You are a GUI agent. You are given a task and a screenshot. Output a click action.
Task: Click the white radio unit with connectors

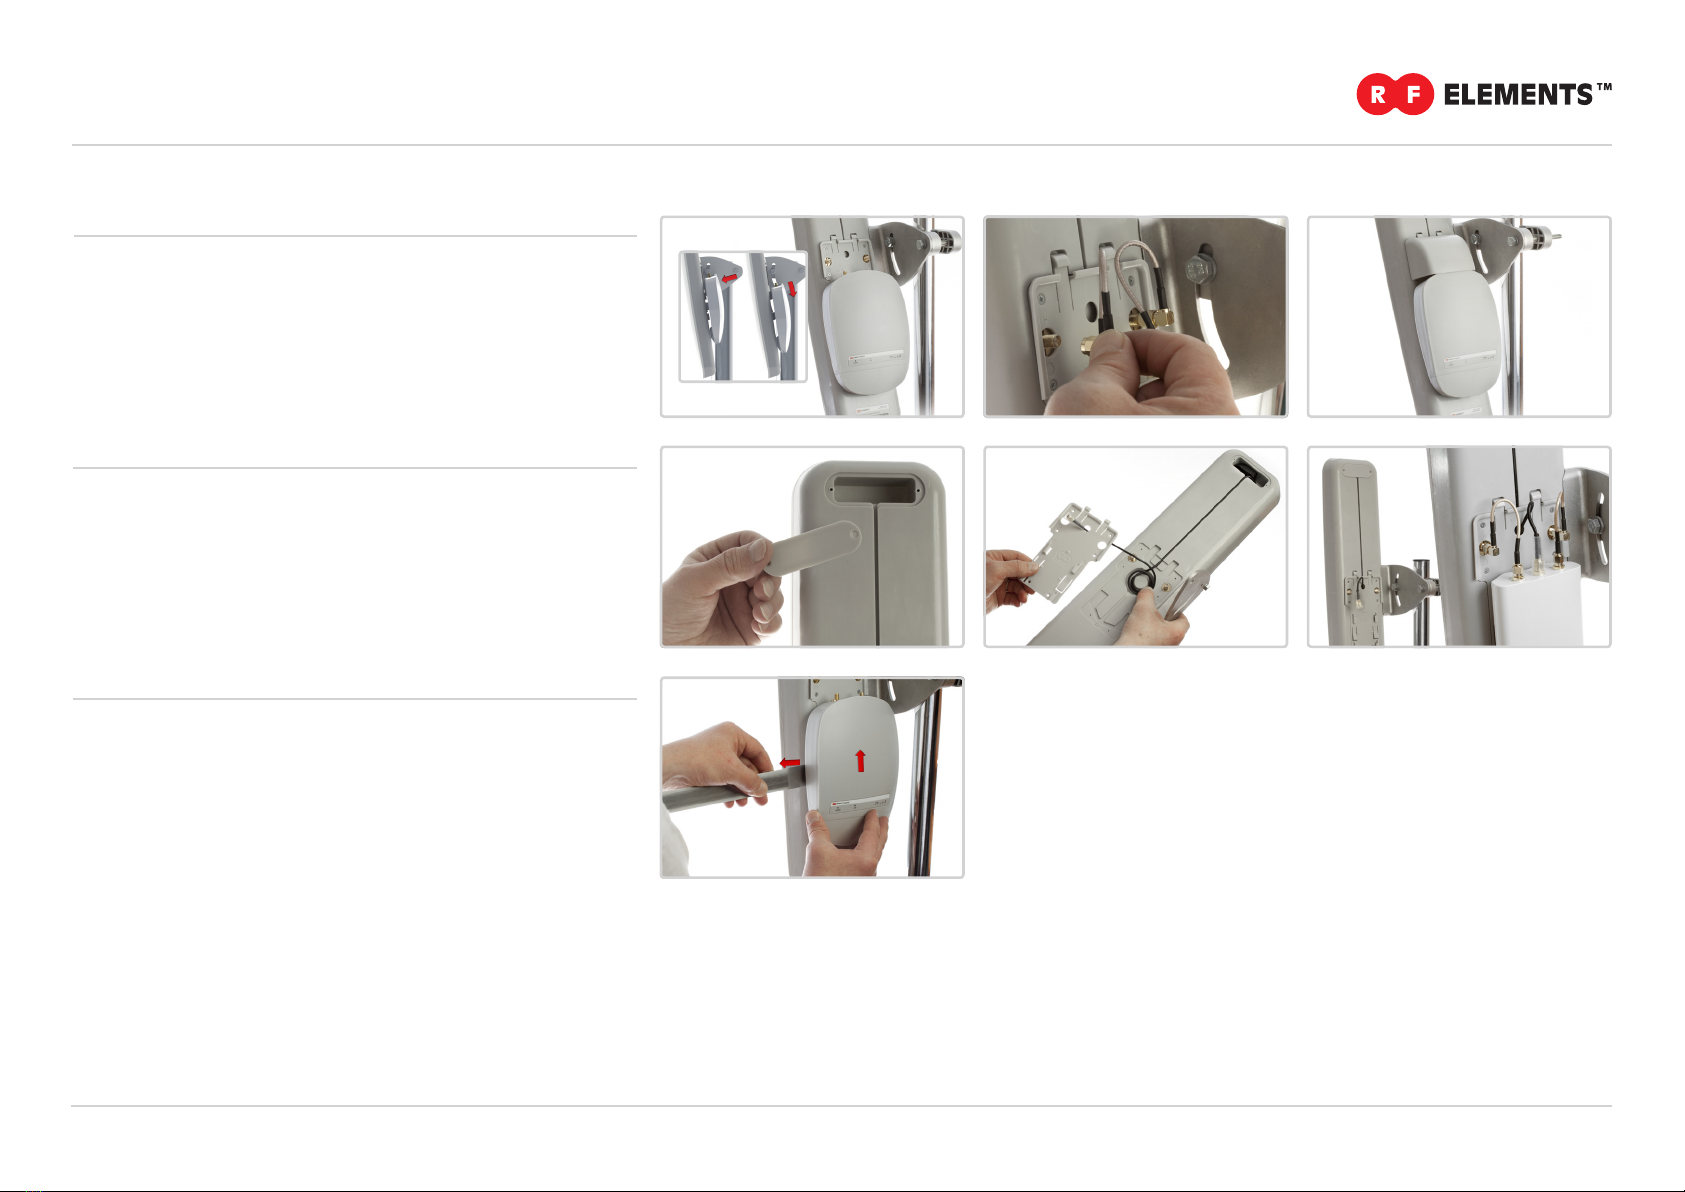(1532, 604)
